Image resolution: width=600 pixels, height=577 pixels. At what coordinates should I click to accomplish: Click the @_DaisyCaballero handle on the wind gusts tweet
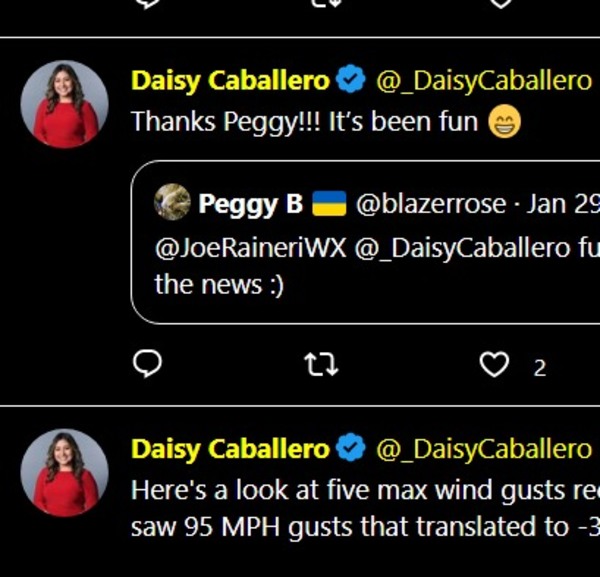click(x=483, y=450)
